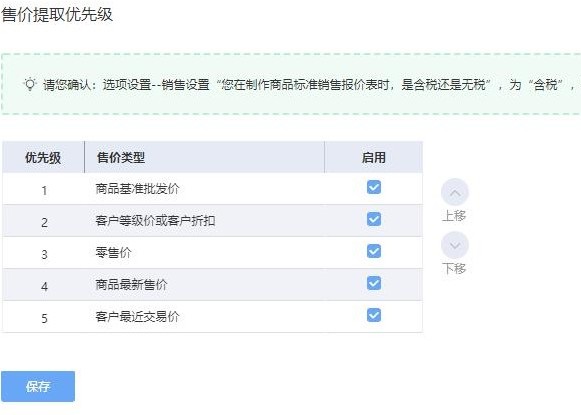This screenshot has width=581, height=415.
Task: Uncheck 商品基准批发价 enable checkbox
Action: click(x=374, y=187)
